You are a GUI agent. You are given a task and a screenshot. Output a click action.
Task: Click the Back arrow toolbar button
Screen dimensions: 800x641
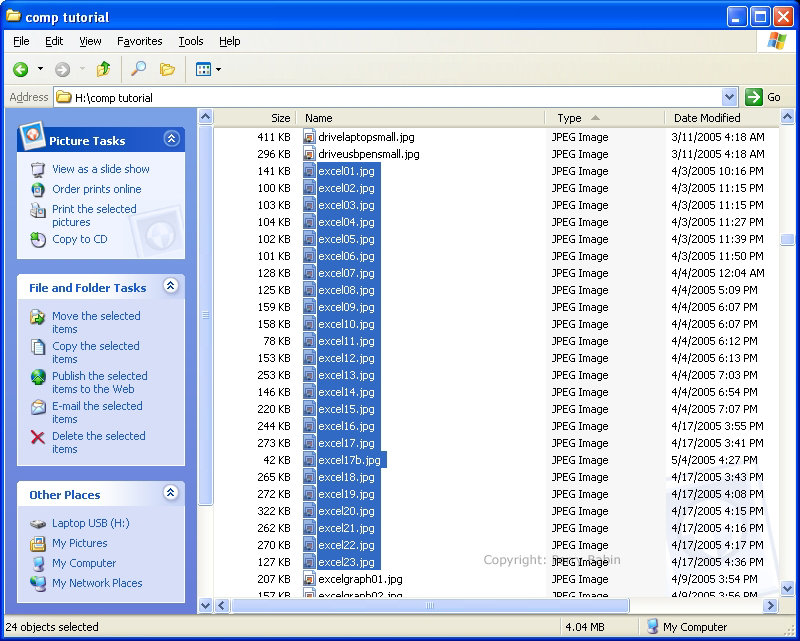[x=21, y=69]
